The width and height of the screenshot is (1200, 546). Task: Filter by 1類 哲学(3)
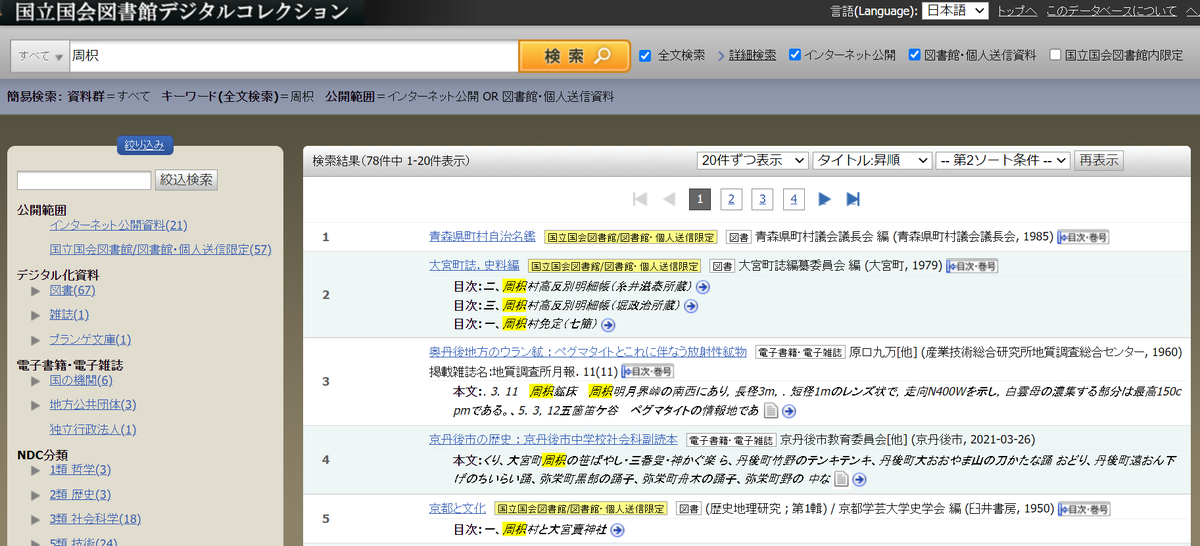pos(80,470)
